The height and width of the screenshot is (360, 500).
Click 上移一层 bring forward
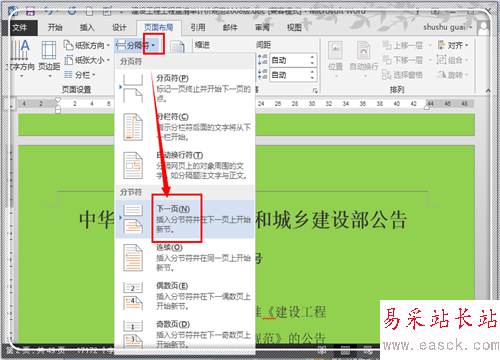pyautogui.click(x=403, y=45)
